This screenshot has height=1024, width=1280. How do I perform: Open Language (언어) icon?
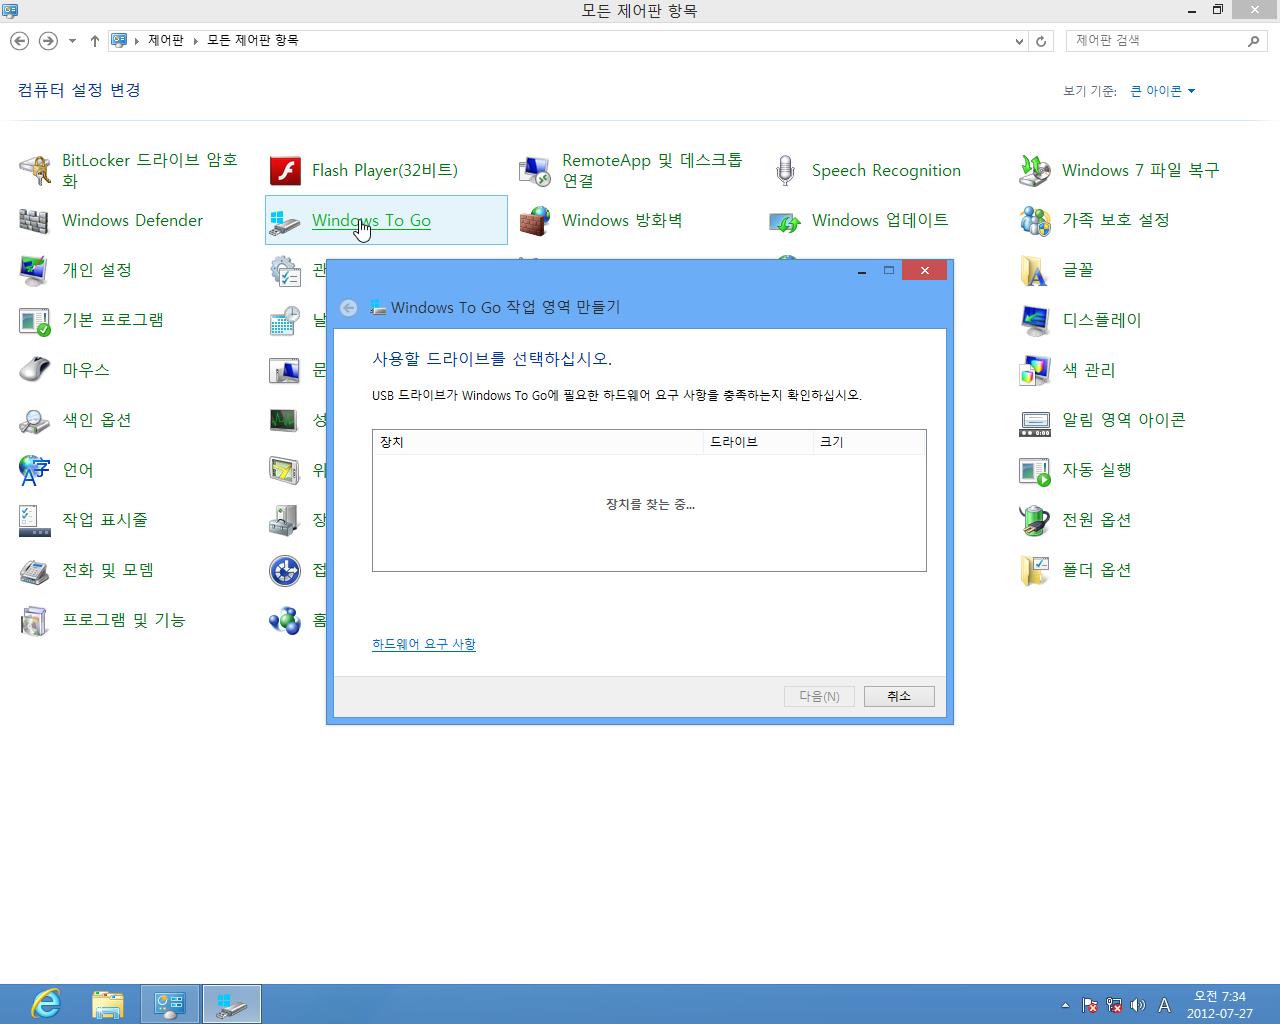click(35, 471)
